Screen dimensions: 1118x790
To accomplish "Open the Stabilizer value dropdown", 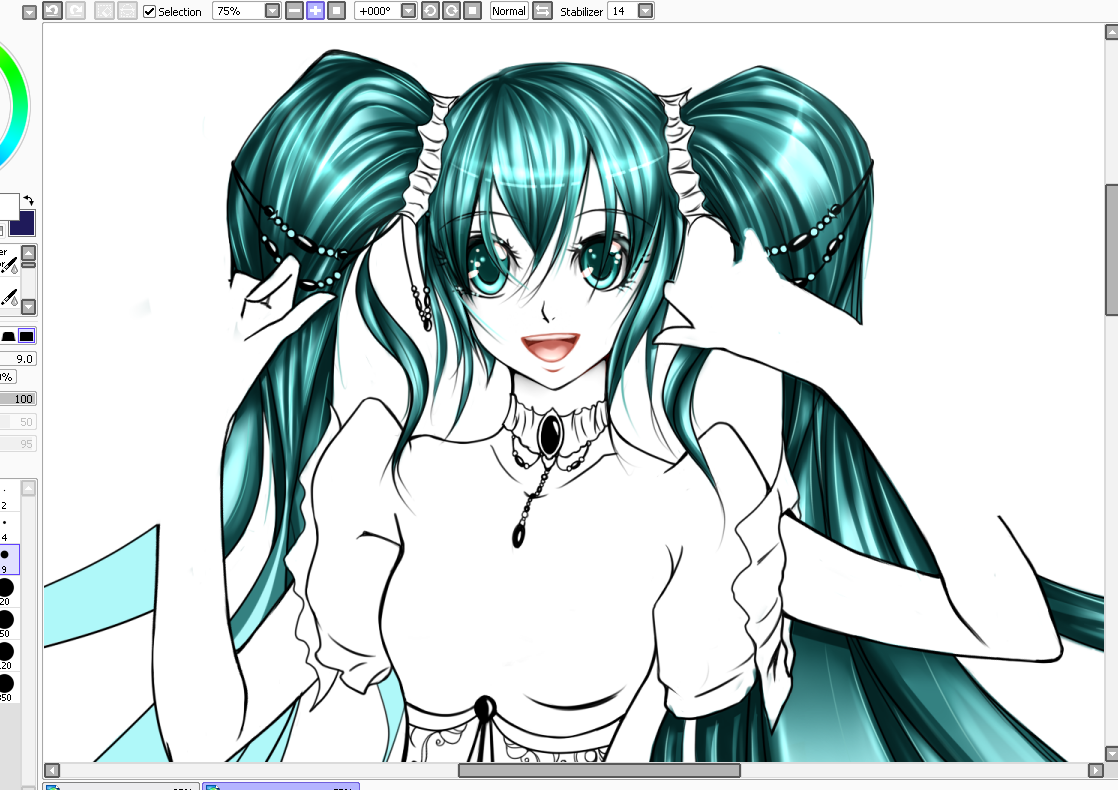I will click(645, 11).
